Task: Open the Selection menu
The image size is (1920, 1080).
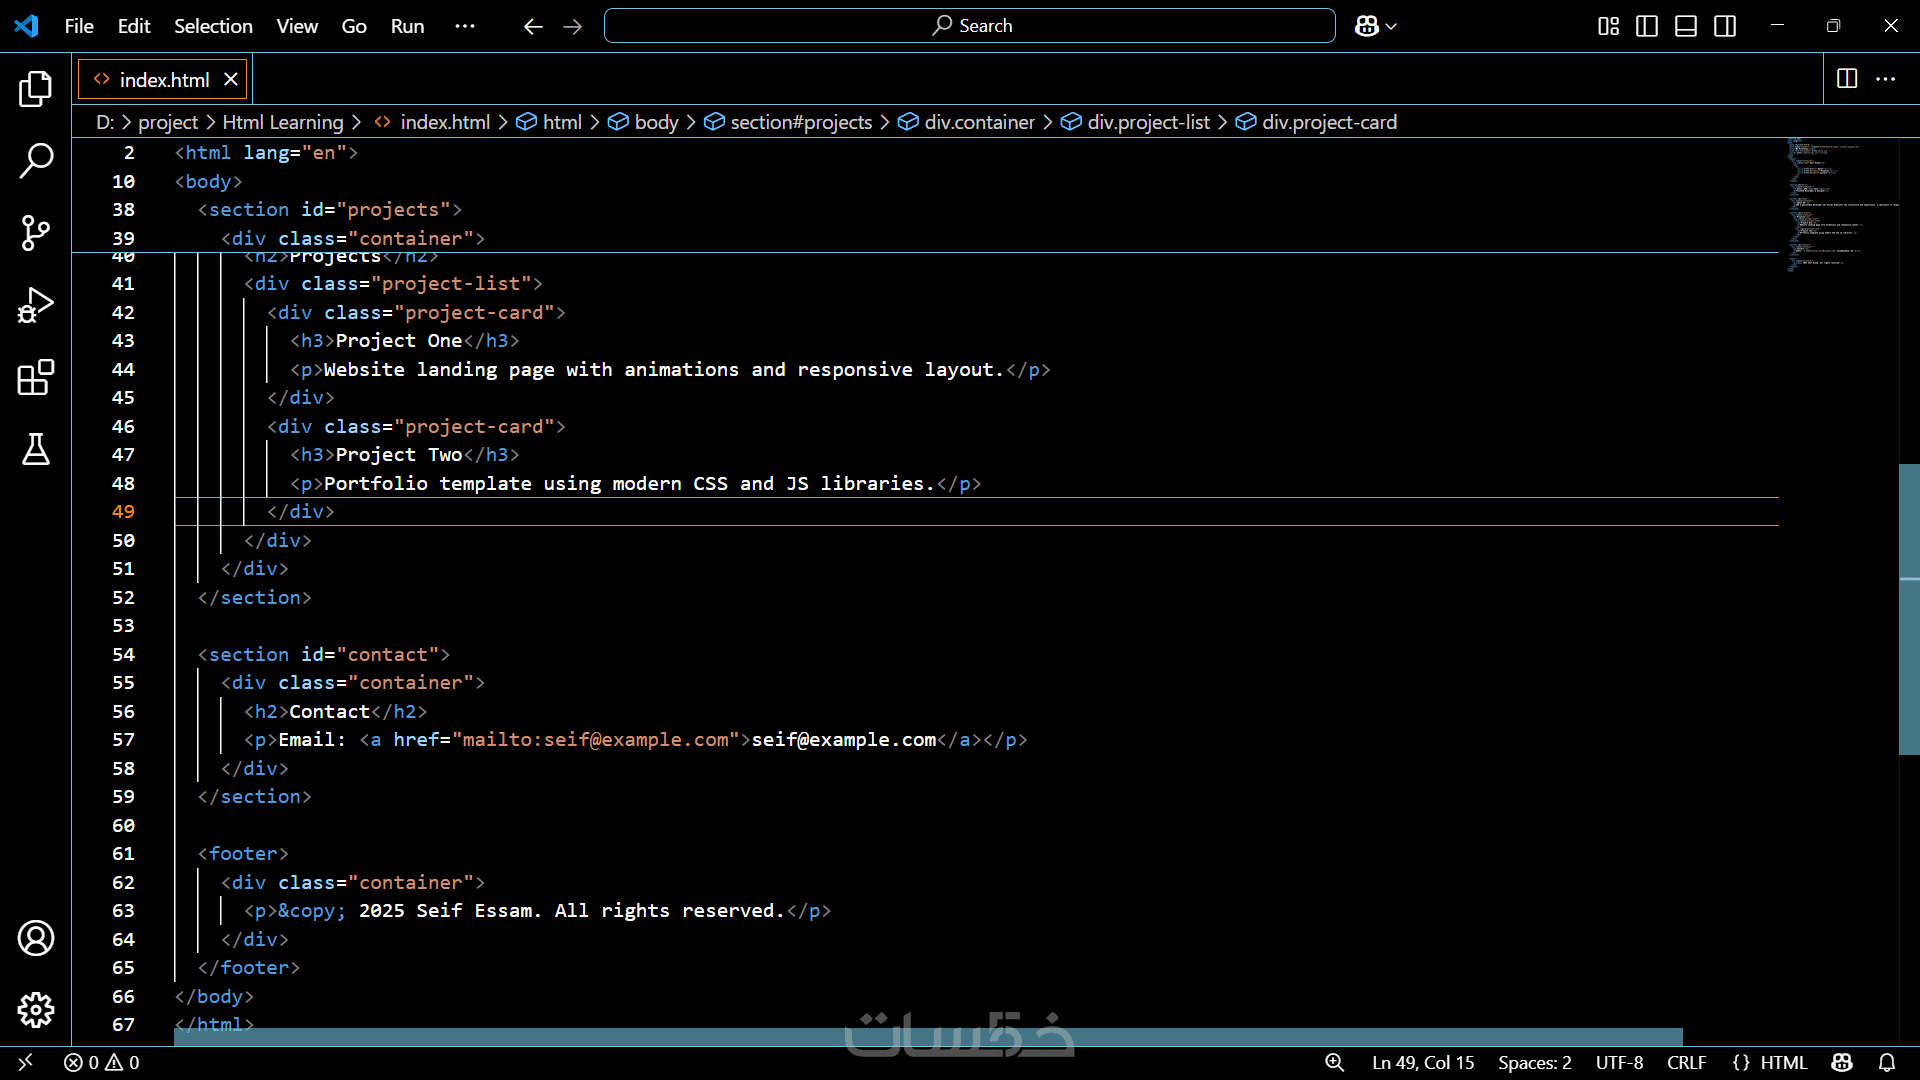Action: (x=213, y=26)
